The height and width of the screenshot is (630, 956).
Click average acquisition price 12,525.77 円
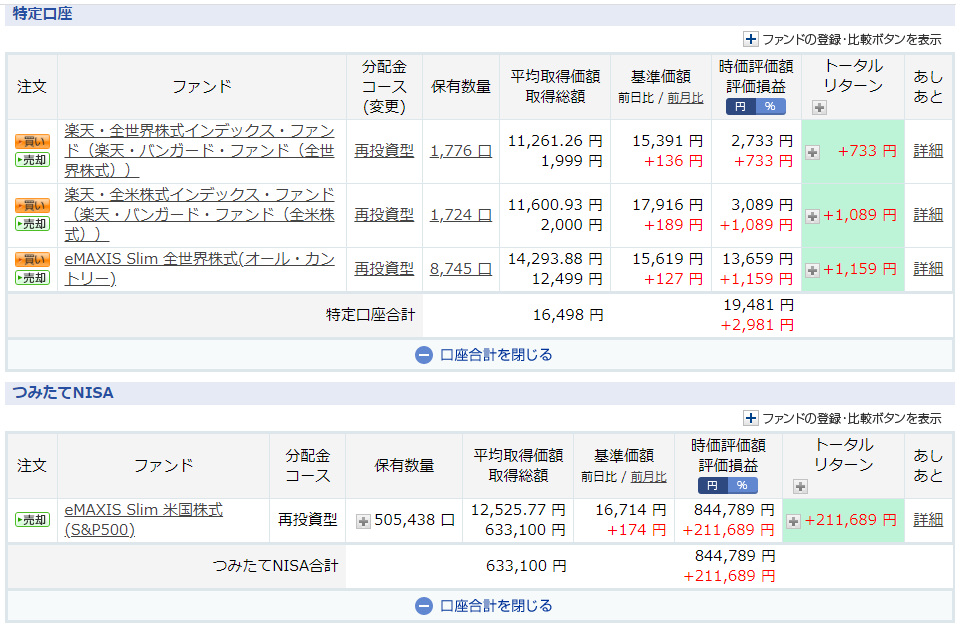(518, 510)
